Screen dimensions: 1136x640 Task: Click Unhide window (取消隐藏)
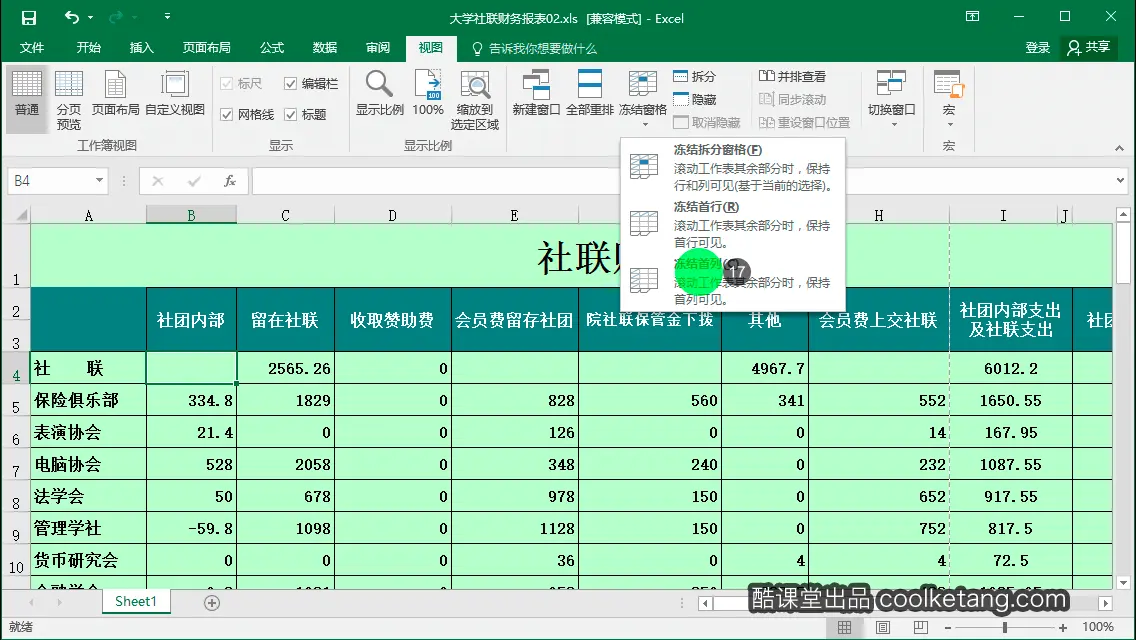click(706, 122)
